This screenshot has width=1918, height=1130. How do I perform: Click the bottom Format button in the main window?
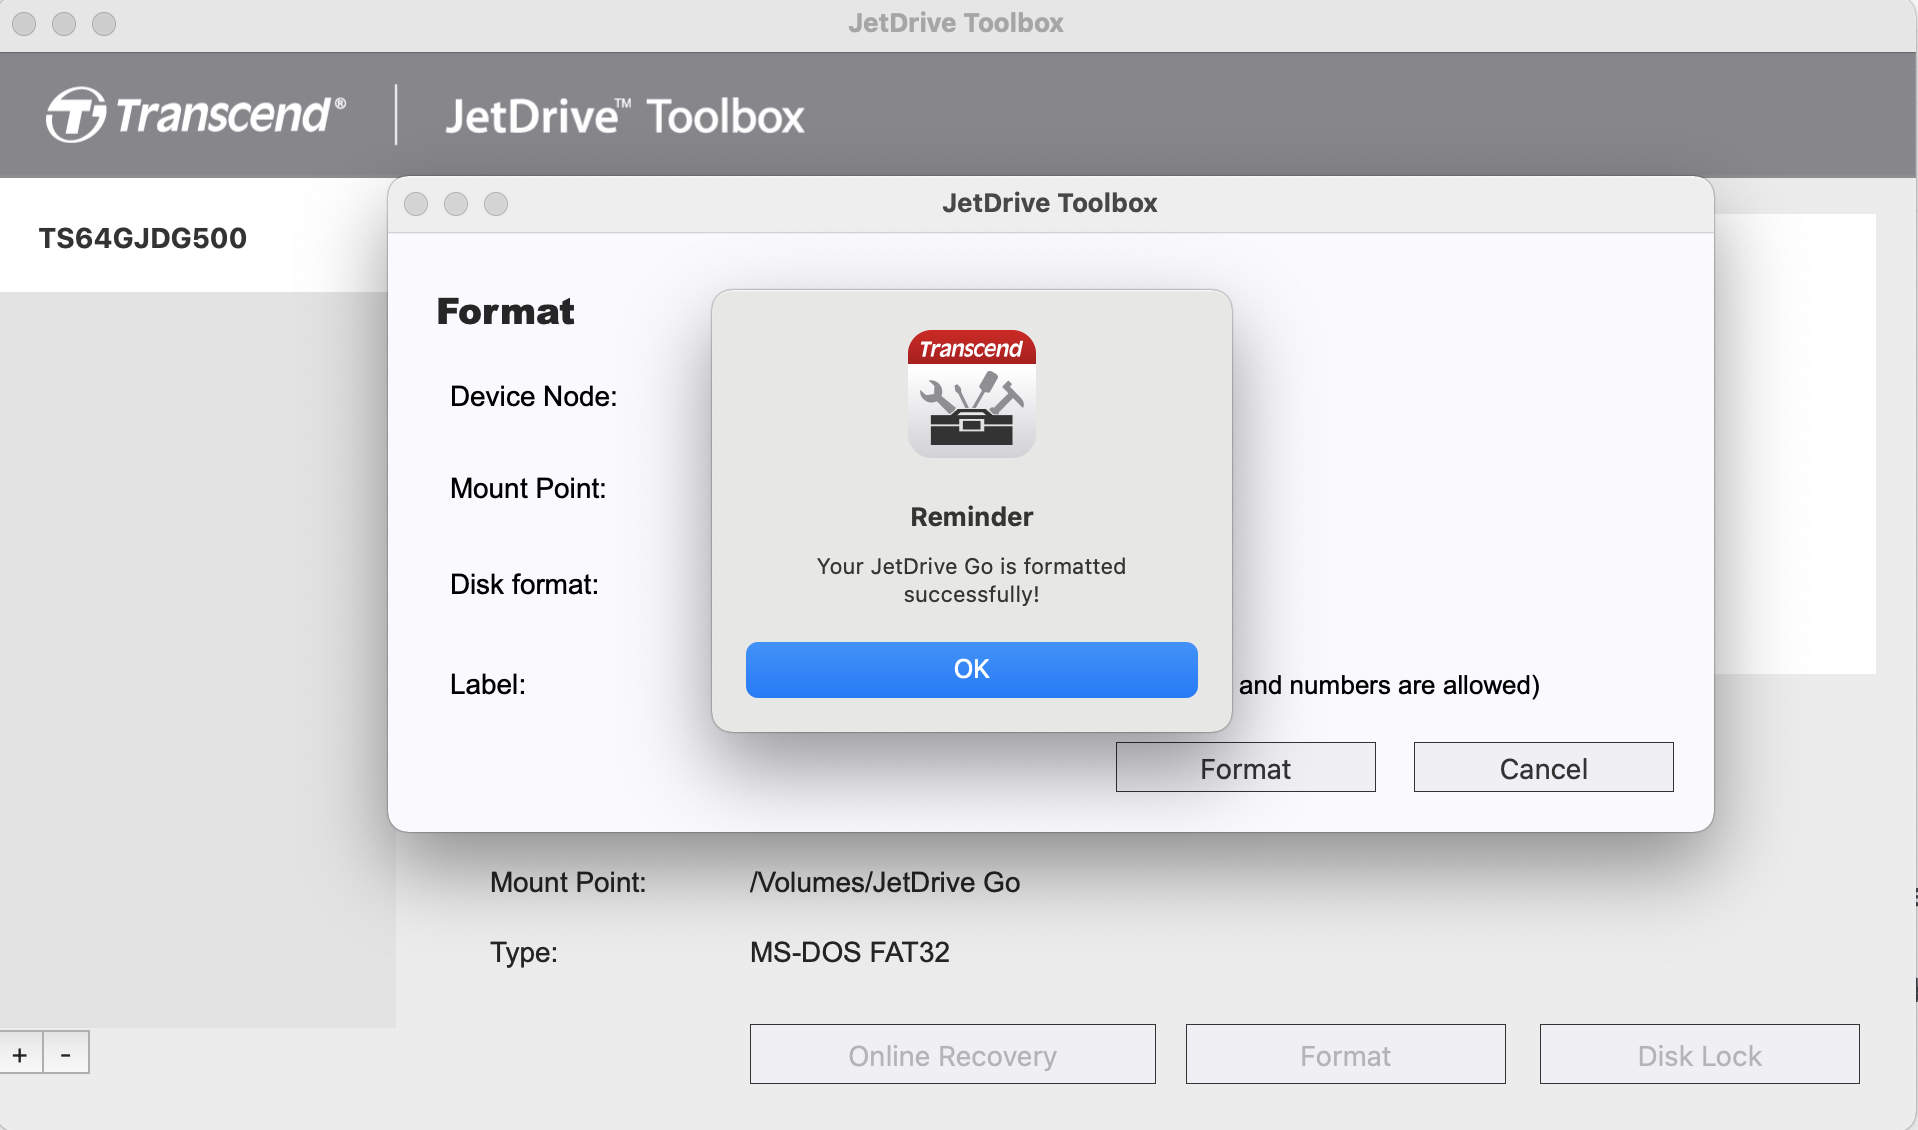coord(1345,1054)
